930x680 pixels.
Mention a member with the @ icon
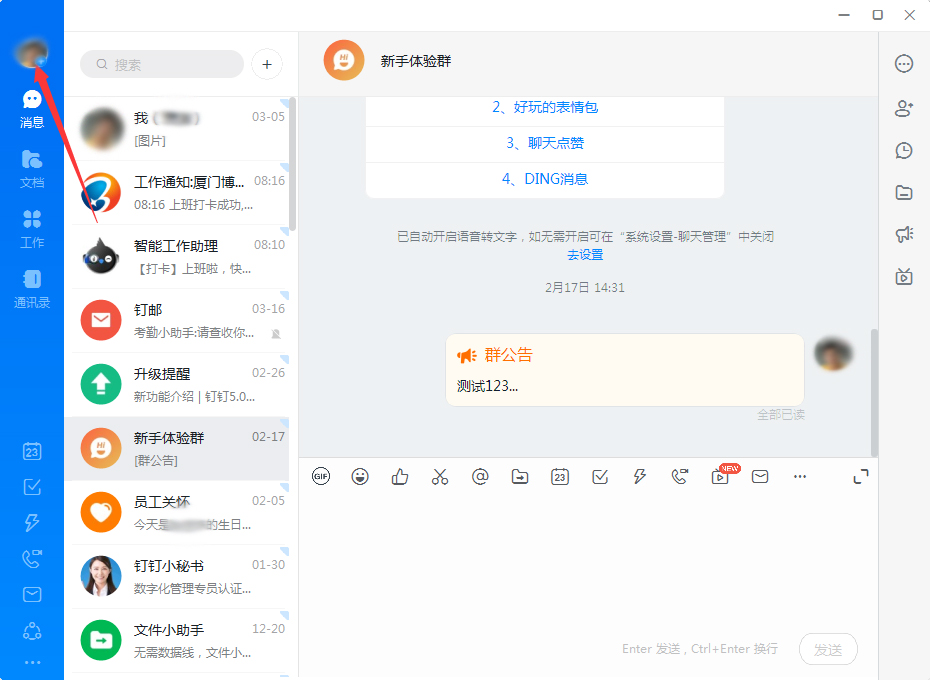tap(480, 477)
